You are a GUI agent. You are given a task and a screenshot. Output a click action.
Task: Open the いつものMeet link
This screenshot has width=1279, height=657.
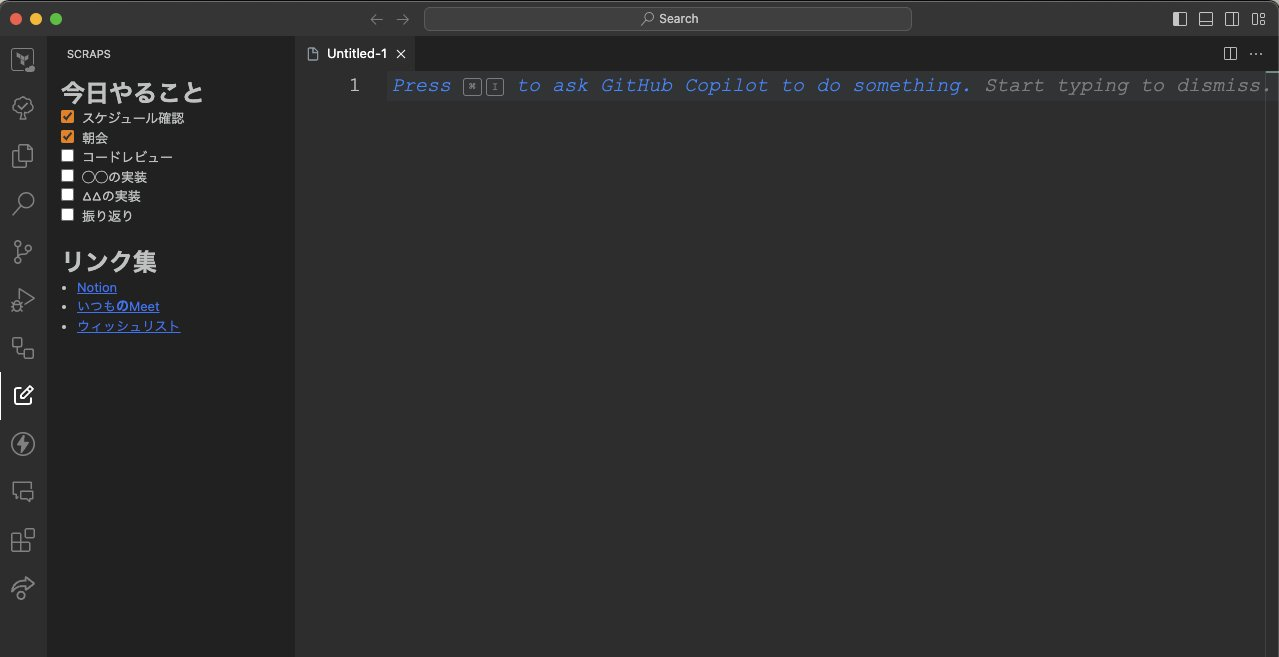[x=118, y=306]
